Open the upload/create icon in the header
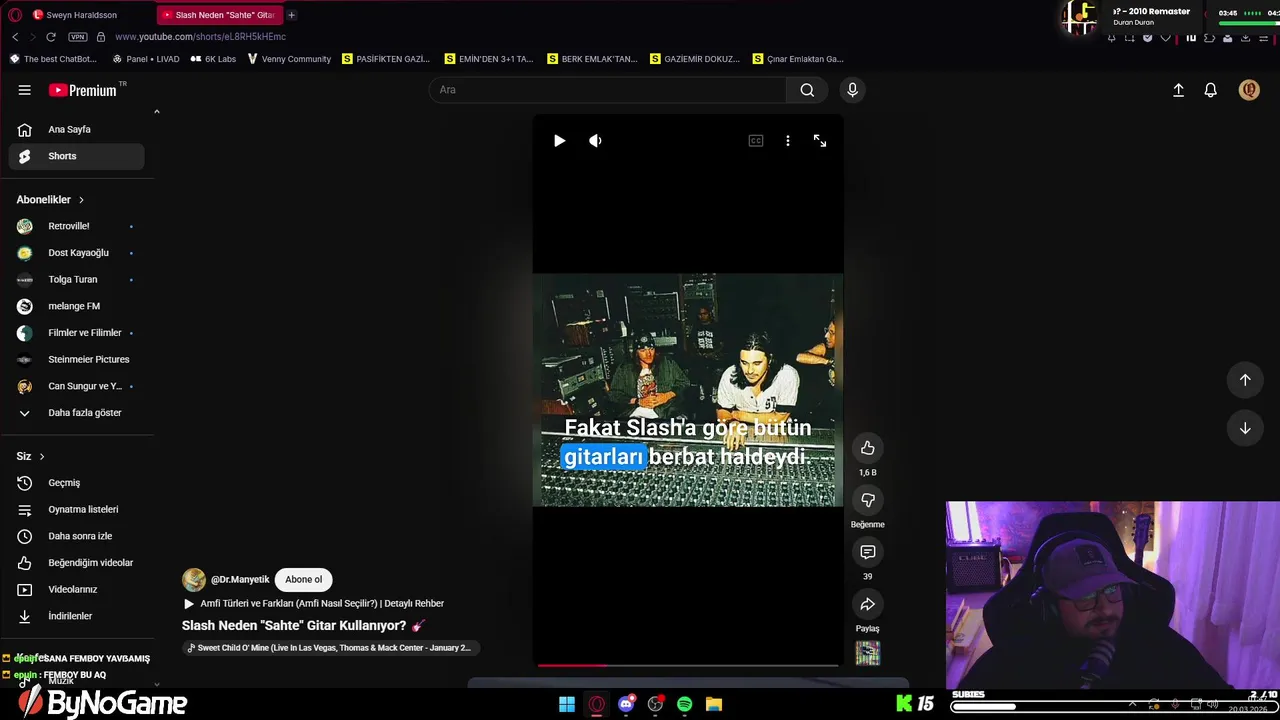Image resolution: width=1280 pixels, height=720 pixels. [1178, 90]
